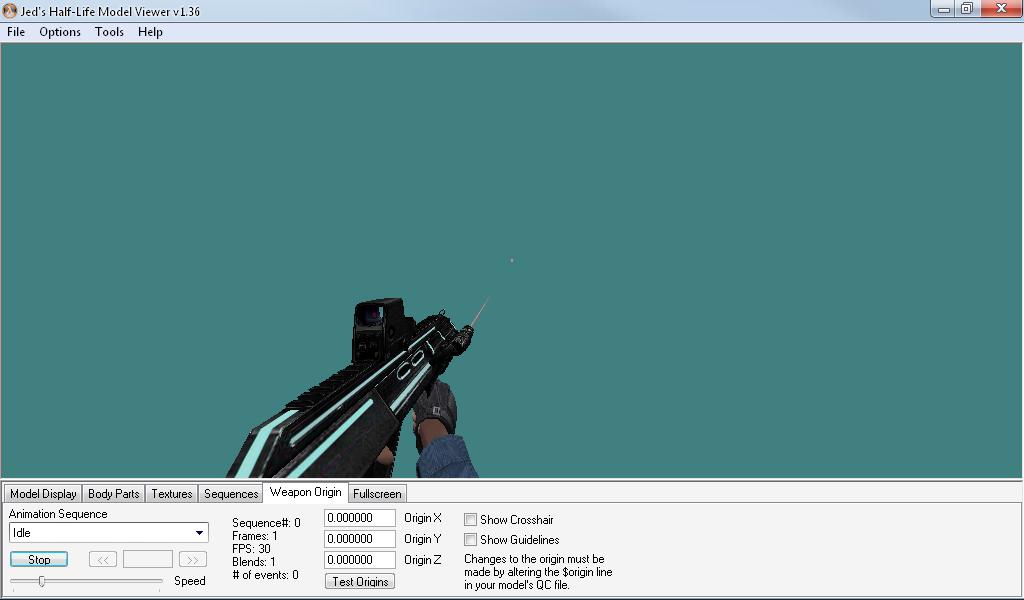Click the 'FPS: 30' text

(251, 549)
